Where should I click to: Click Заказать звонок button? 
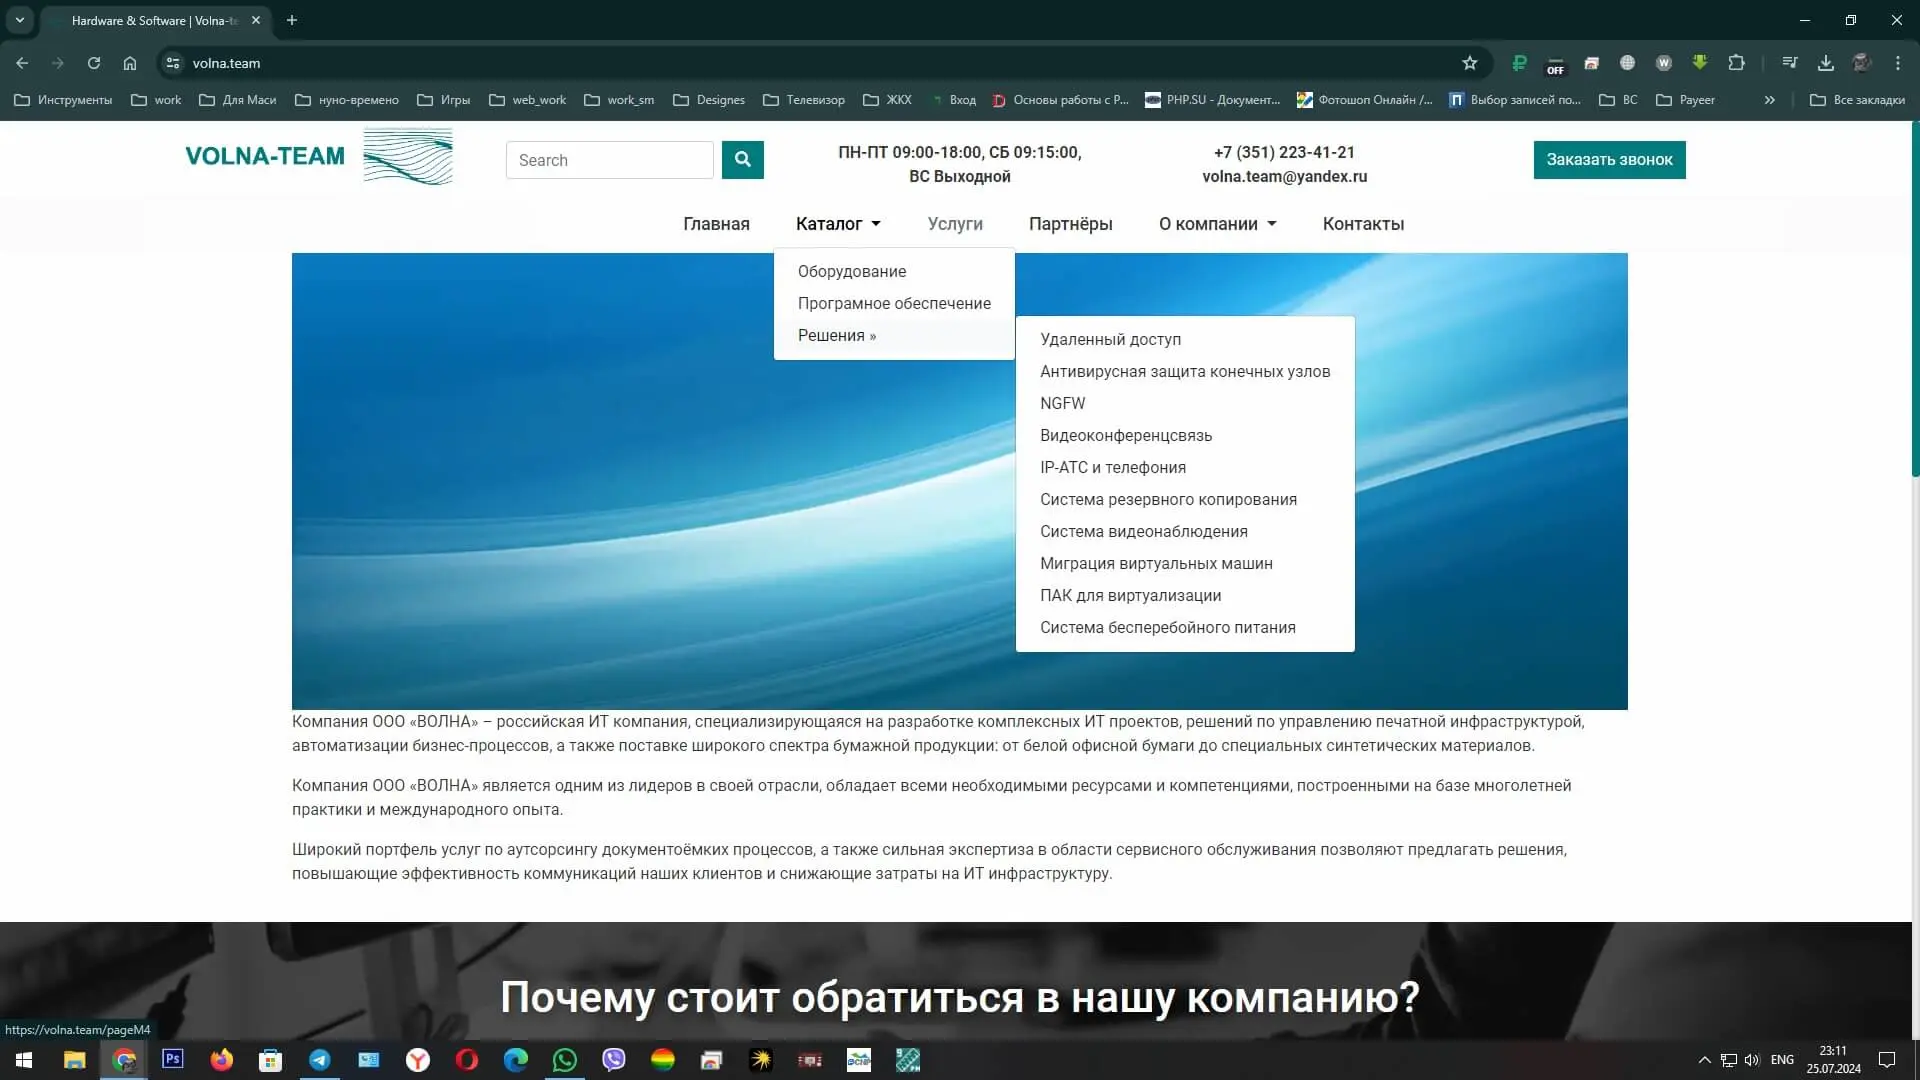coord(1610,160)
